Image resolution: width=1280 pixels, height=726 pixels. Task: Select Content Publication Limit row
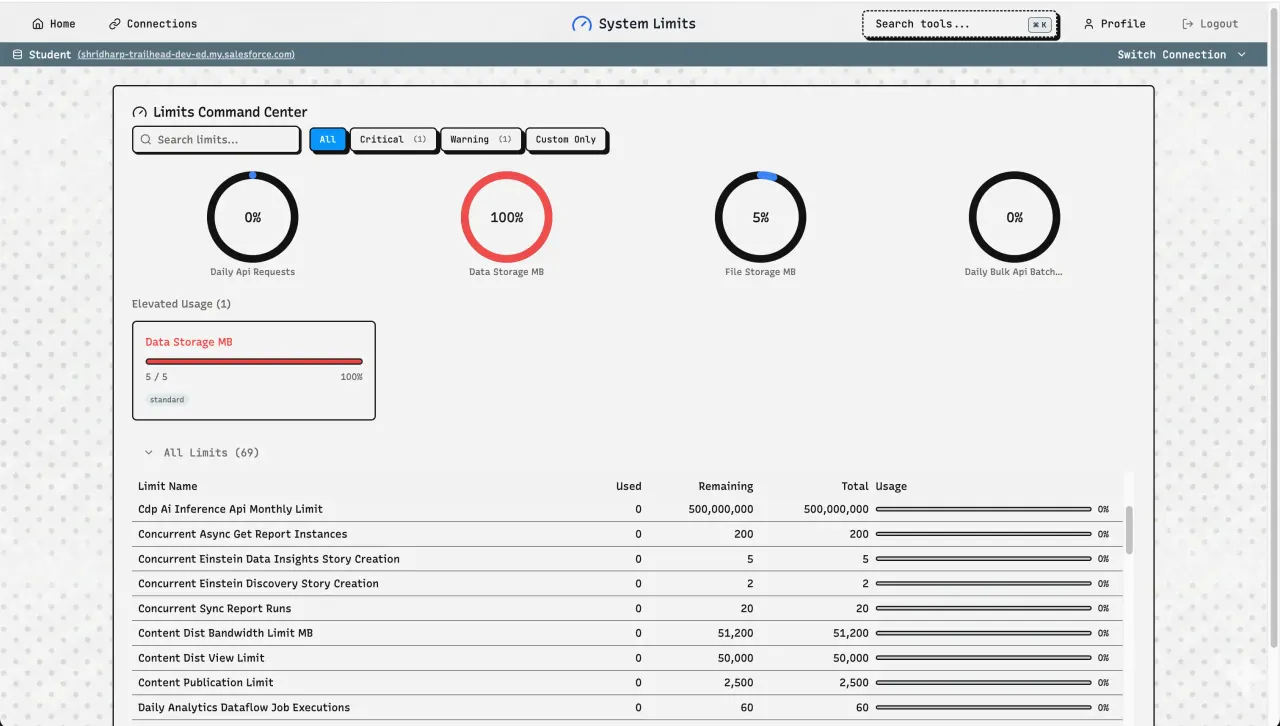pyautogui.click(x=627, y=683)
